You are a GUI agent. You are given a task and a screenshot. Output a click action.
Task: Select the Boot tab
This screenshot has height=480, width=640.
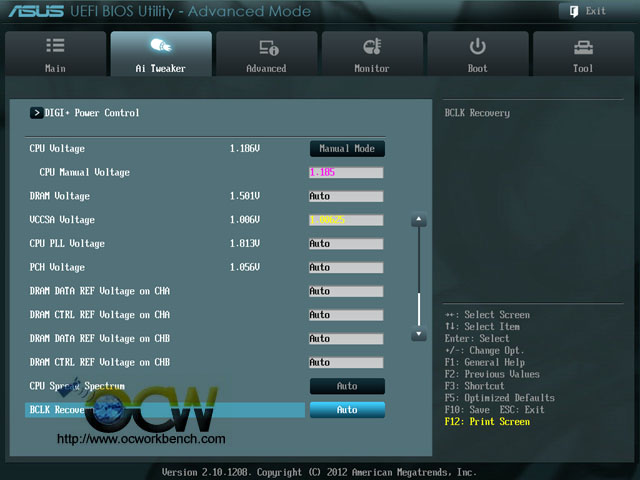478,53
